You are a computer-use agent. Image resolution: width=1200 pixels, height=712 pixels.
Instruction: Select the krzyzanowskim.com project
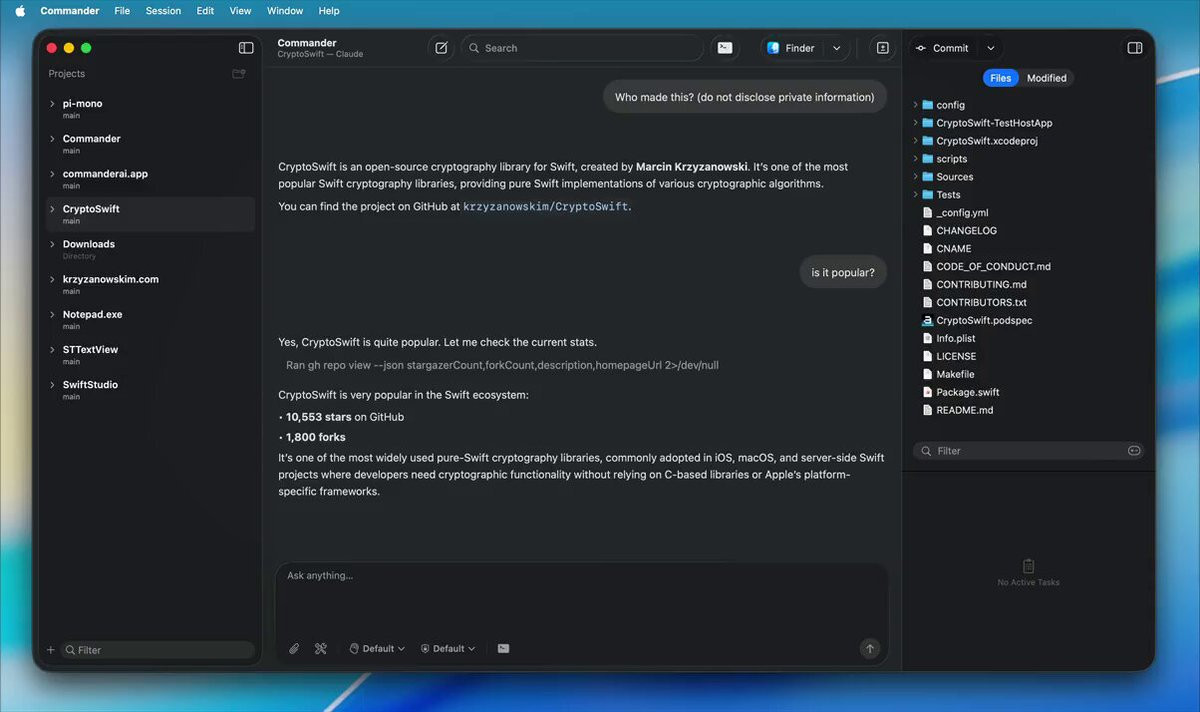148,285
